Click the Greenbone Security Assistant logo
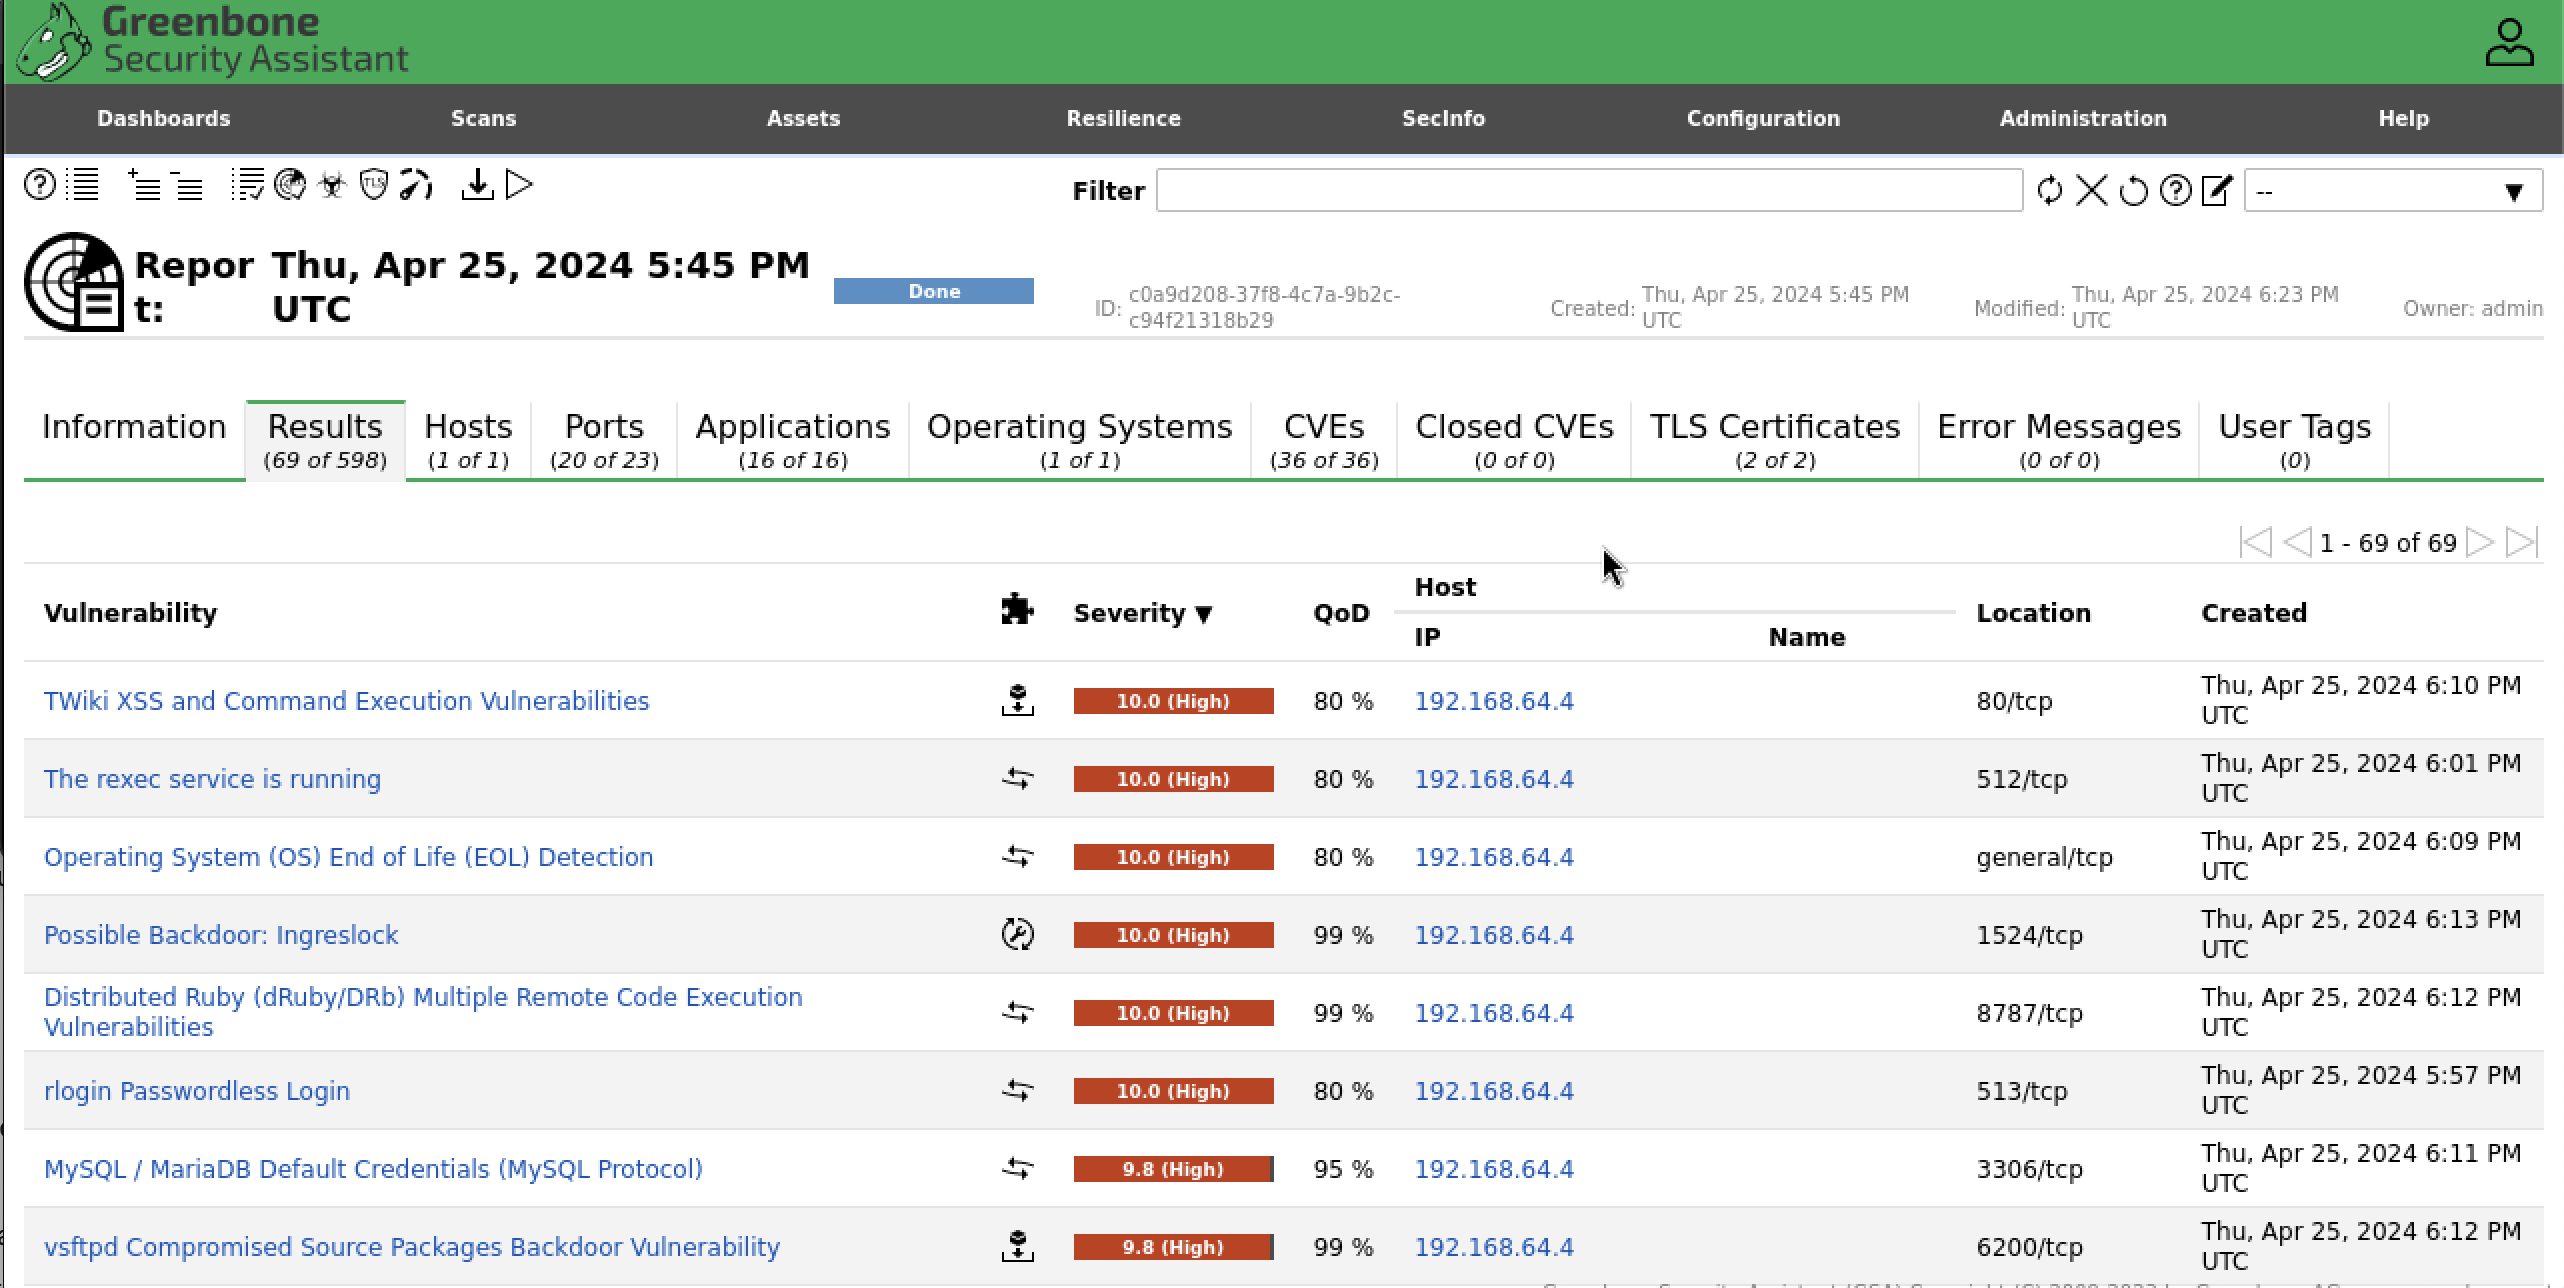 click(x=213, y=41)
